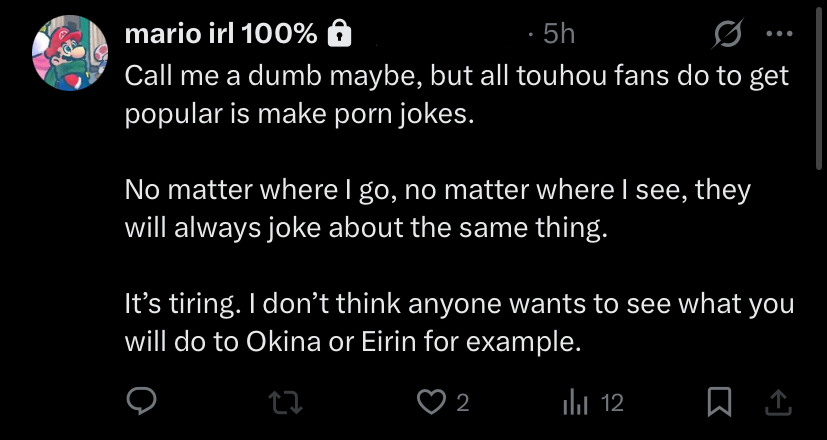Click the phrase "popular is make porn jokes"
Viewport: 827px width, 440px height.
click(295, 113)
